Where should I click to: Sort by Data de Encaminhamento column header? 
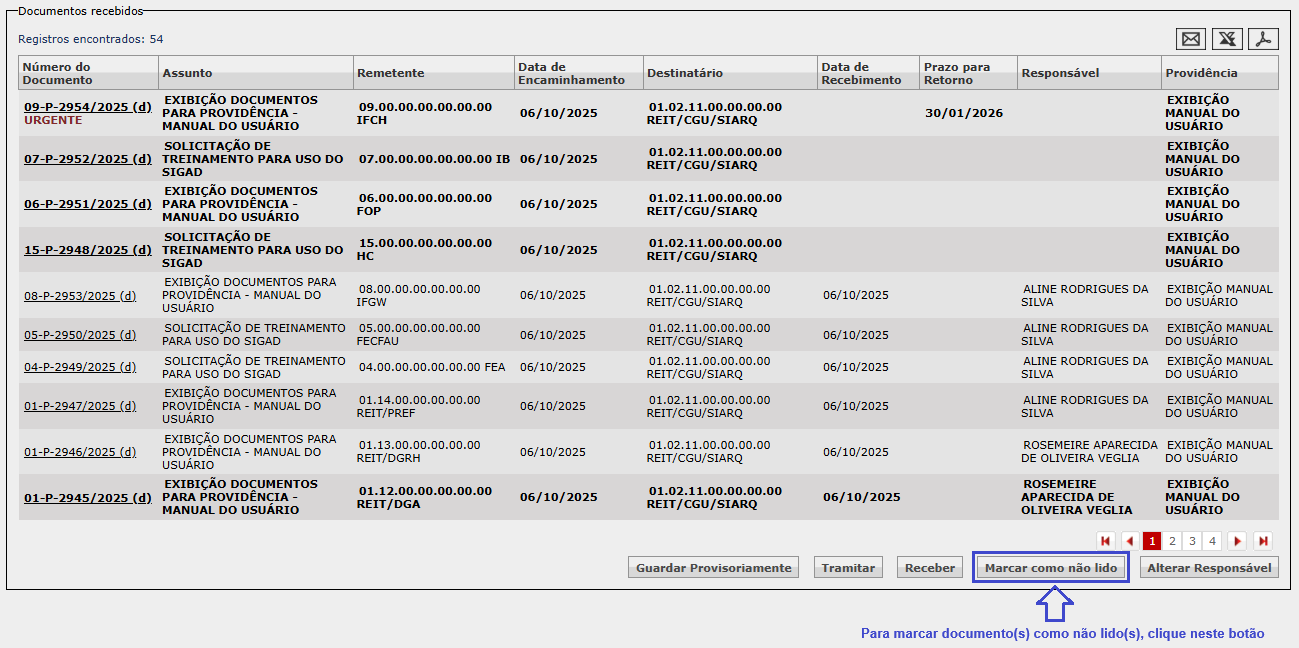[571, 73]
